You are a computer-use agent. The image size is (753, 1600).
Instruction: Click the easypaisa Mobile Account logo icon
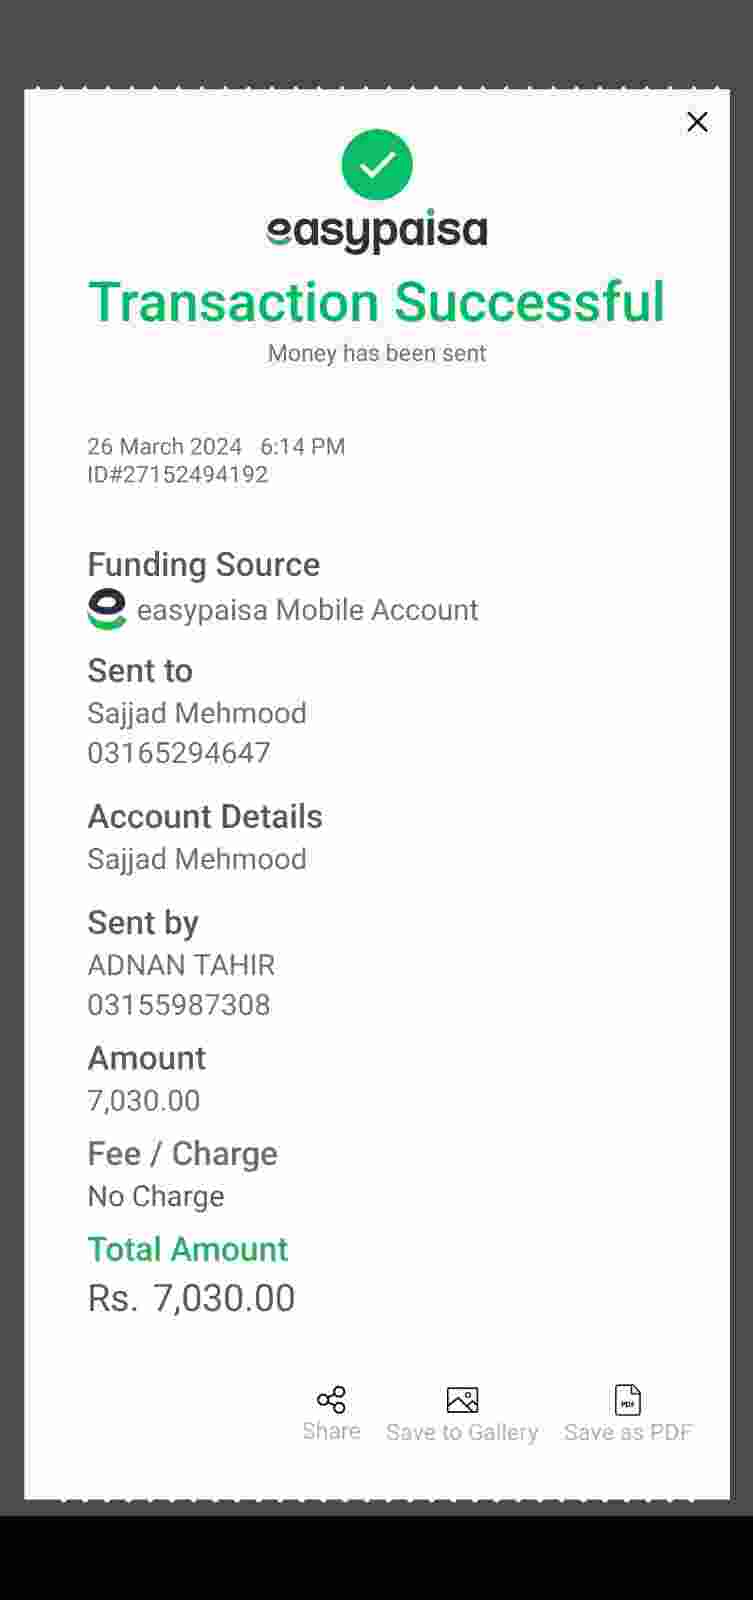pyautogui.click(x=107, y=609)
